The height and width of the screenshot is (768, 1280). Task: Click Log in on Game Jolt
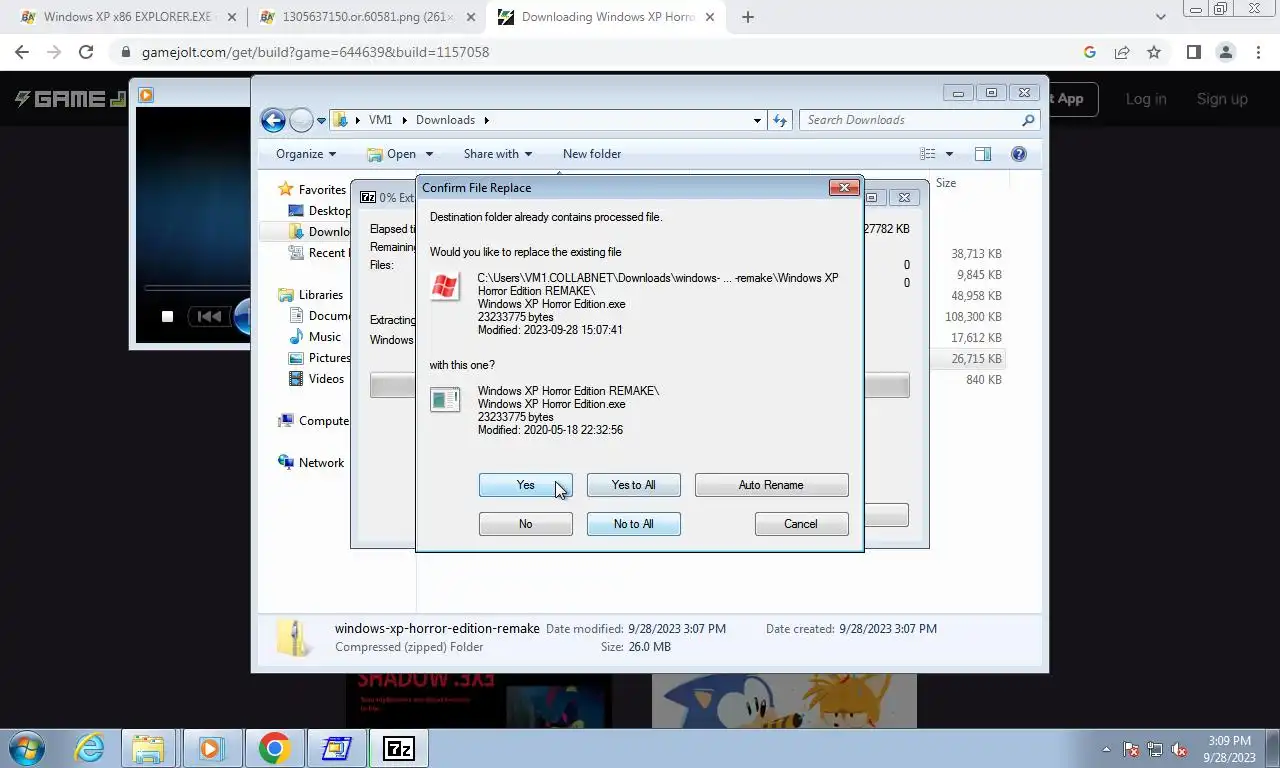coord(1146,99)
